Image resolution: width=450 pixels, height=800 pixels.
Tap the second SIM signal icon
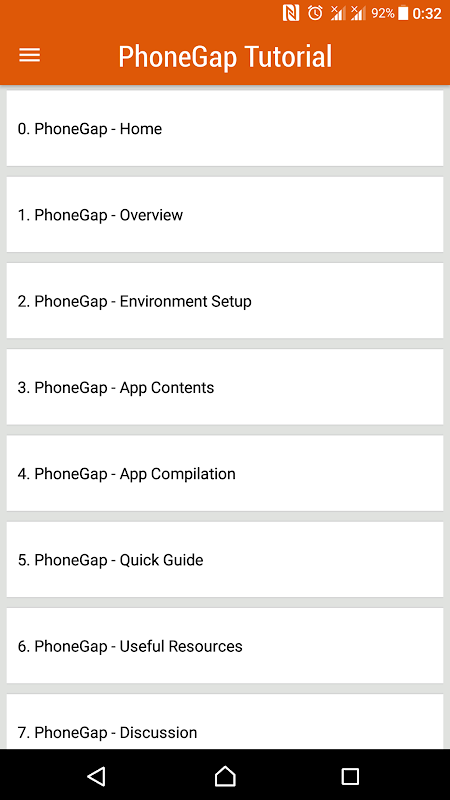358,13
